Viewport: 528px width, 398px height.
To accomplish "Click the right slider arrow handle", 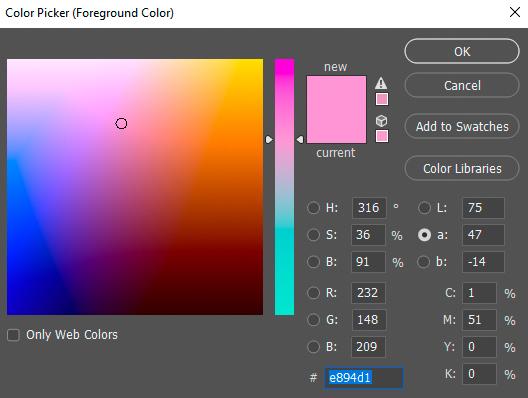I will 300,139.
